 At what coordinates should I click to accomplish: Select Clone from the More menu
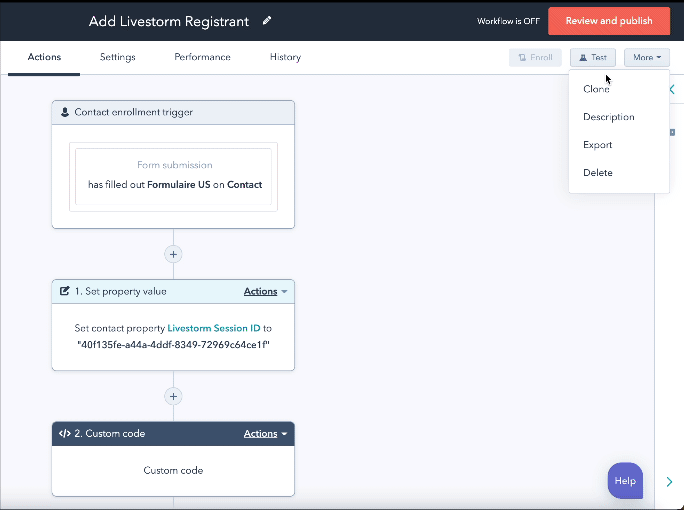tap(596, 89)
